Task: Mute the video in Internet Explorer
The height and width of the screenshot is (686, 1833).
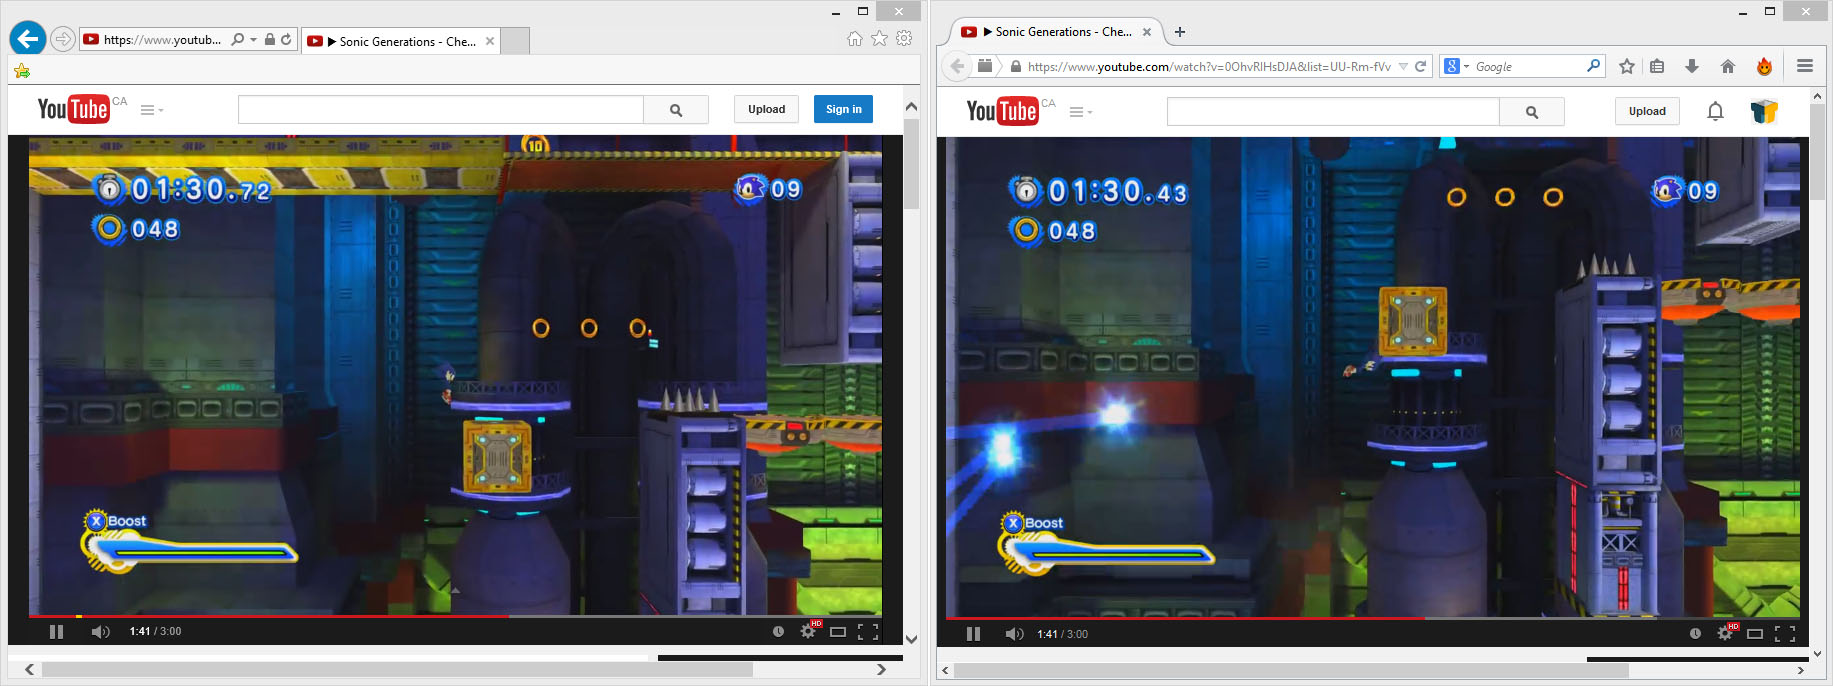Action: pyautogui.click(x=100, y=631)
